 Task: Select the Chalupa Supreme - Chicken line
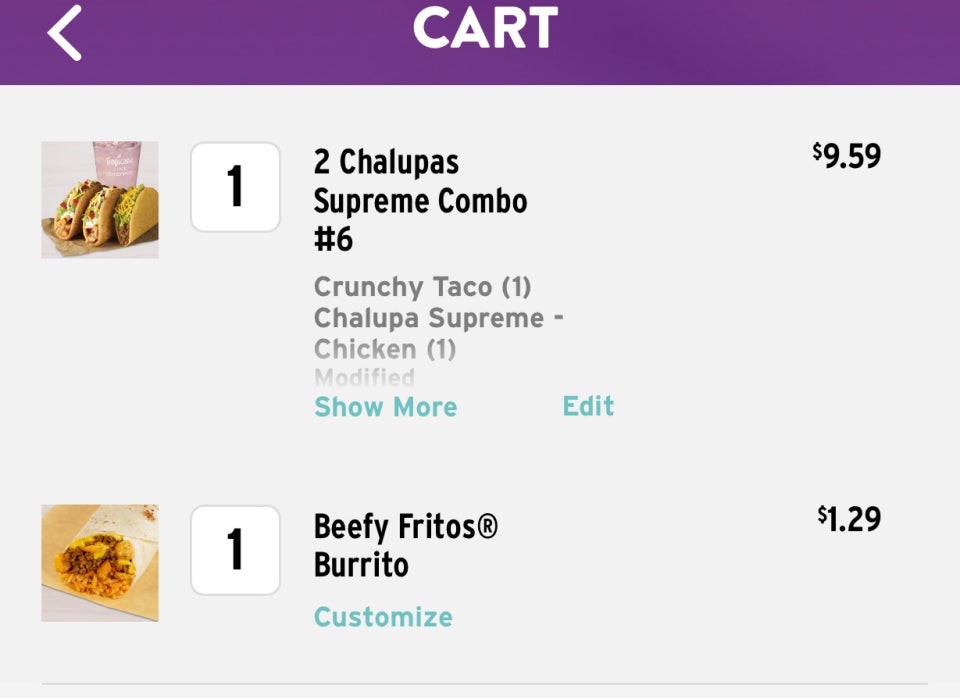[438, 333]
